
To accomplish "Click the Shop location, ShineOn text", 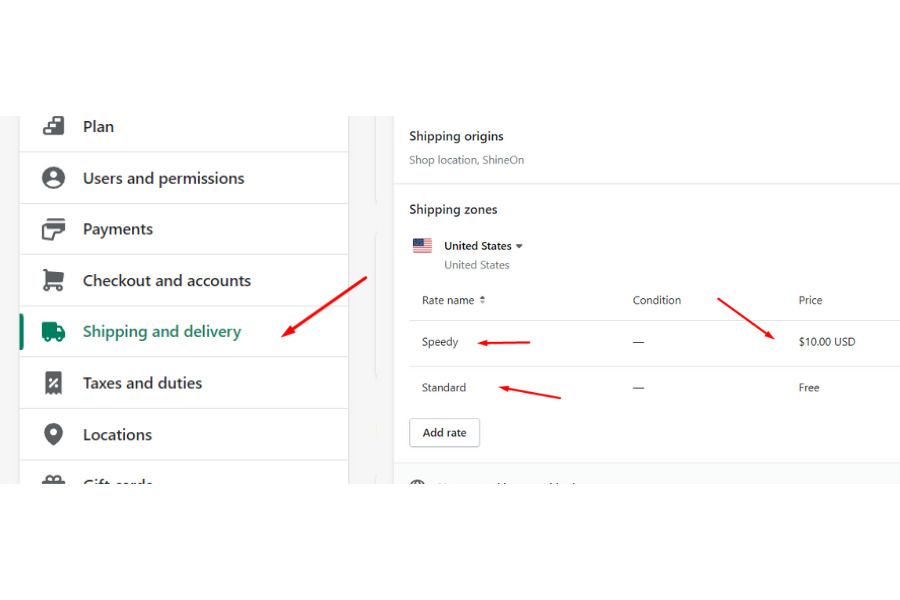I will [x=466, y=160].
